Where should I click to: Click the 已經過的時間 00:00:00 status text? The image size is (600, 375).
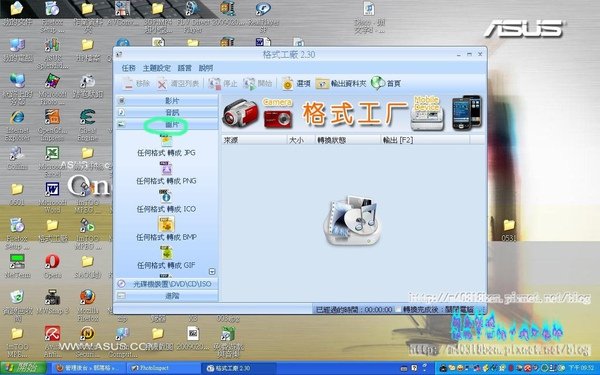[x=354, y=309]
